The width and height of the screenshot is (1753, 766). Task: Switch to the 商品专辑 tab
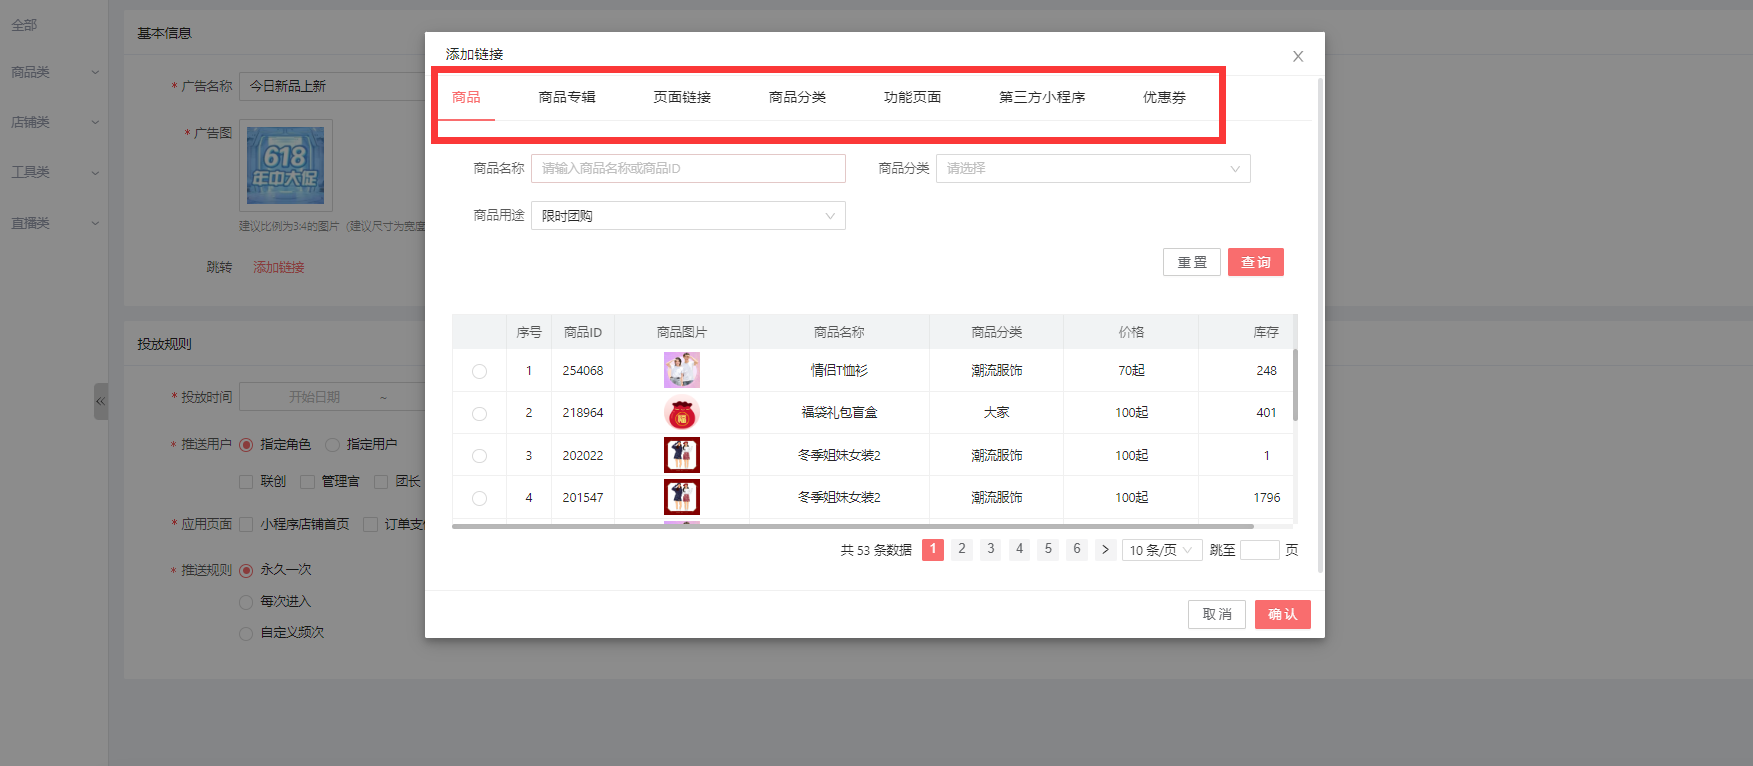click(x=566, y=97)
